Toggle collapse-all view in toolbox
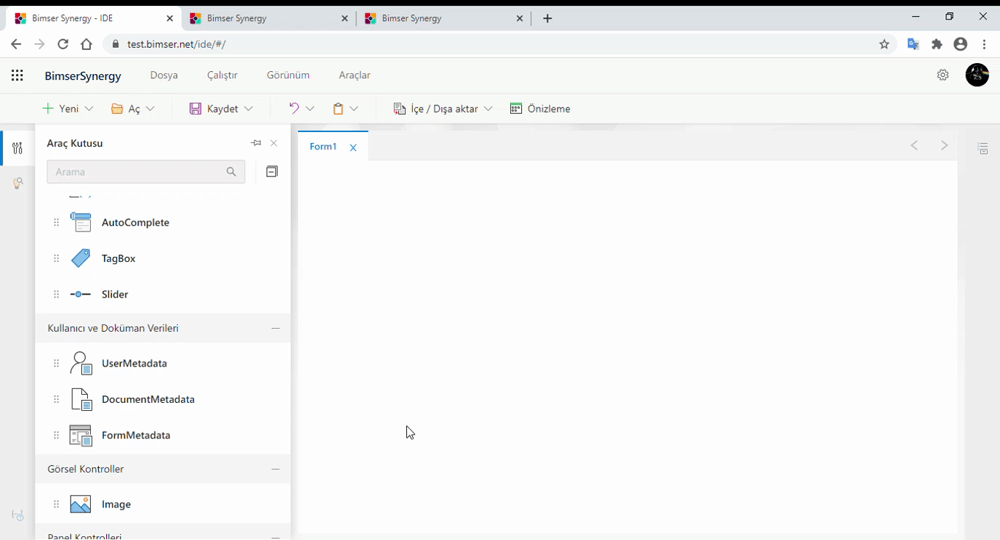 271,172
